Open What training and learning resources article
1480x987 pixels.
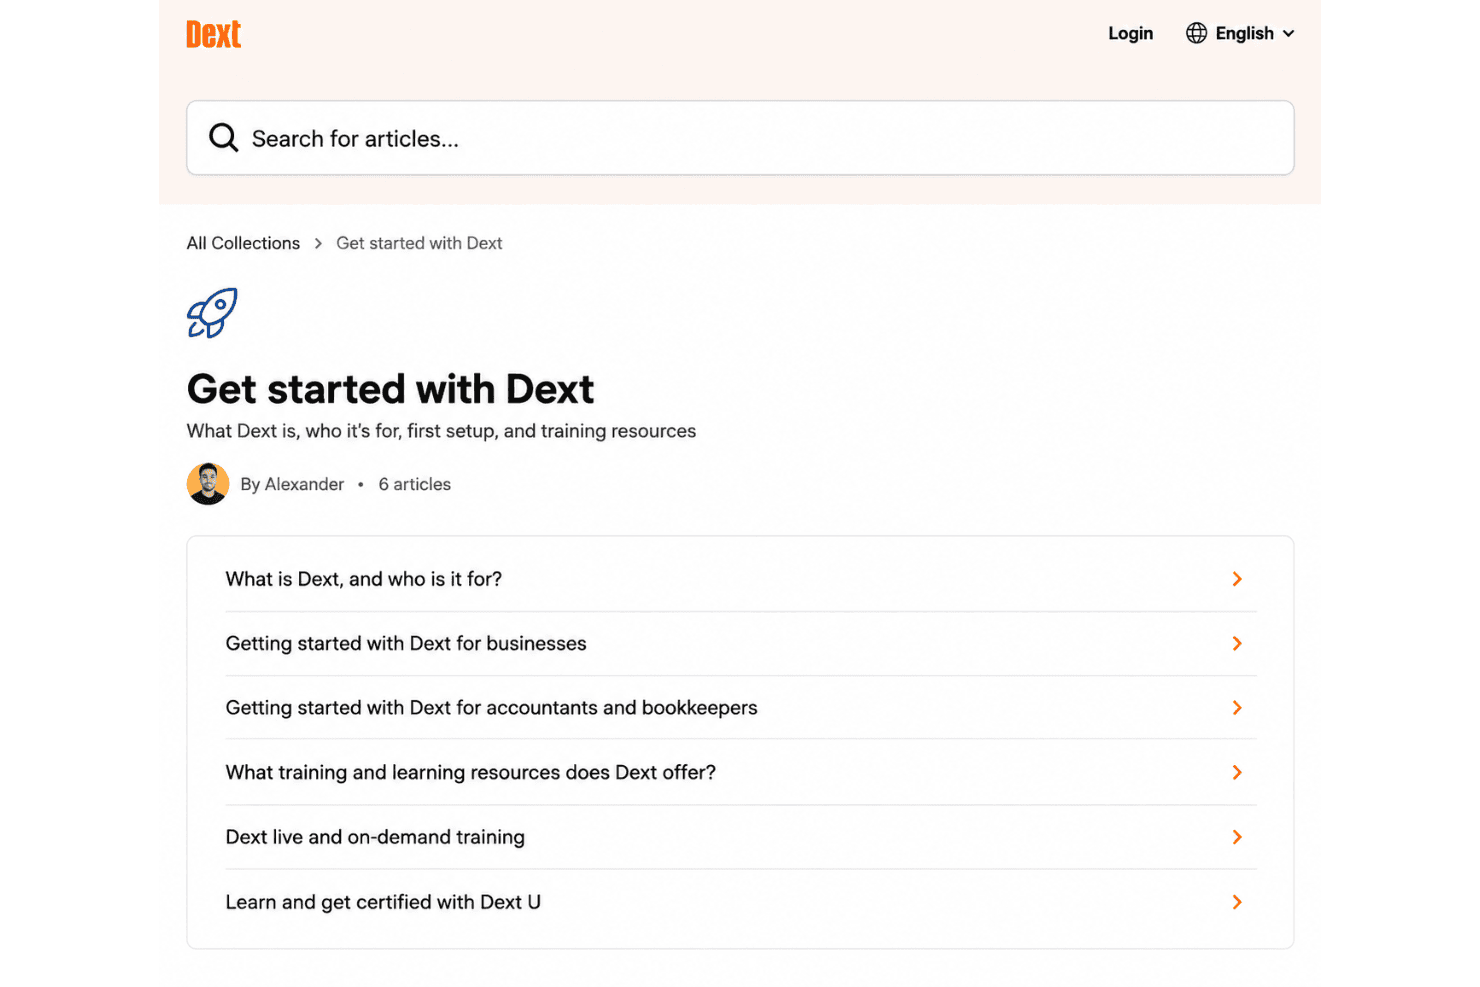coord(740,772)
